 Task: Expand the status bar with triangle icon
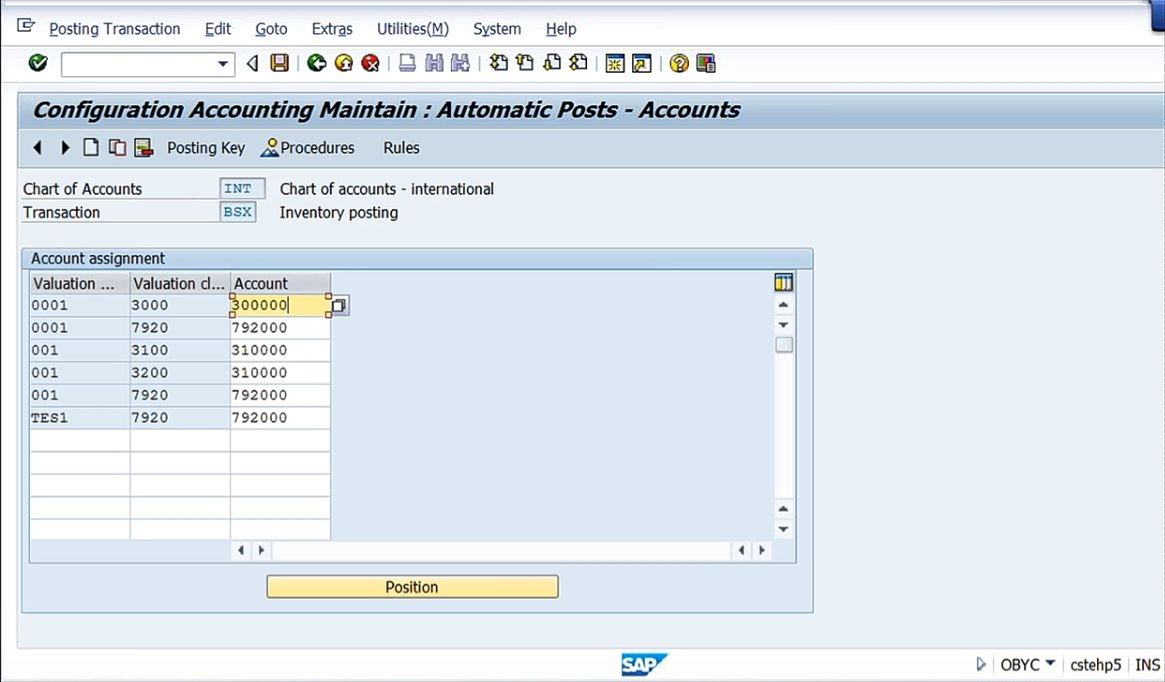coord(981,664)
